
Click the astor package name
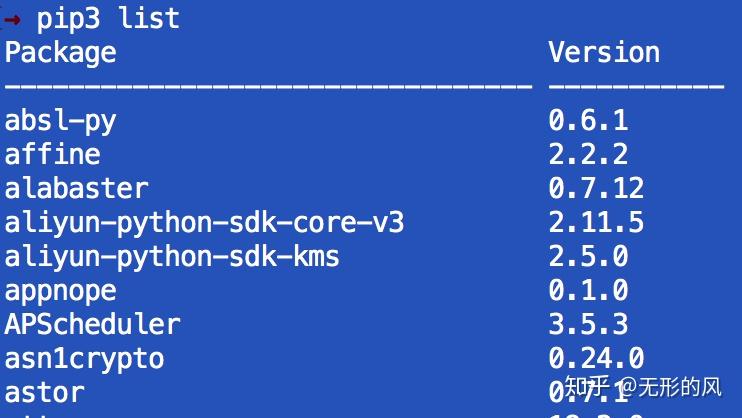[45, 392]
